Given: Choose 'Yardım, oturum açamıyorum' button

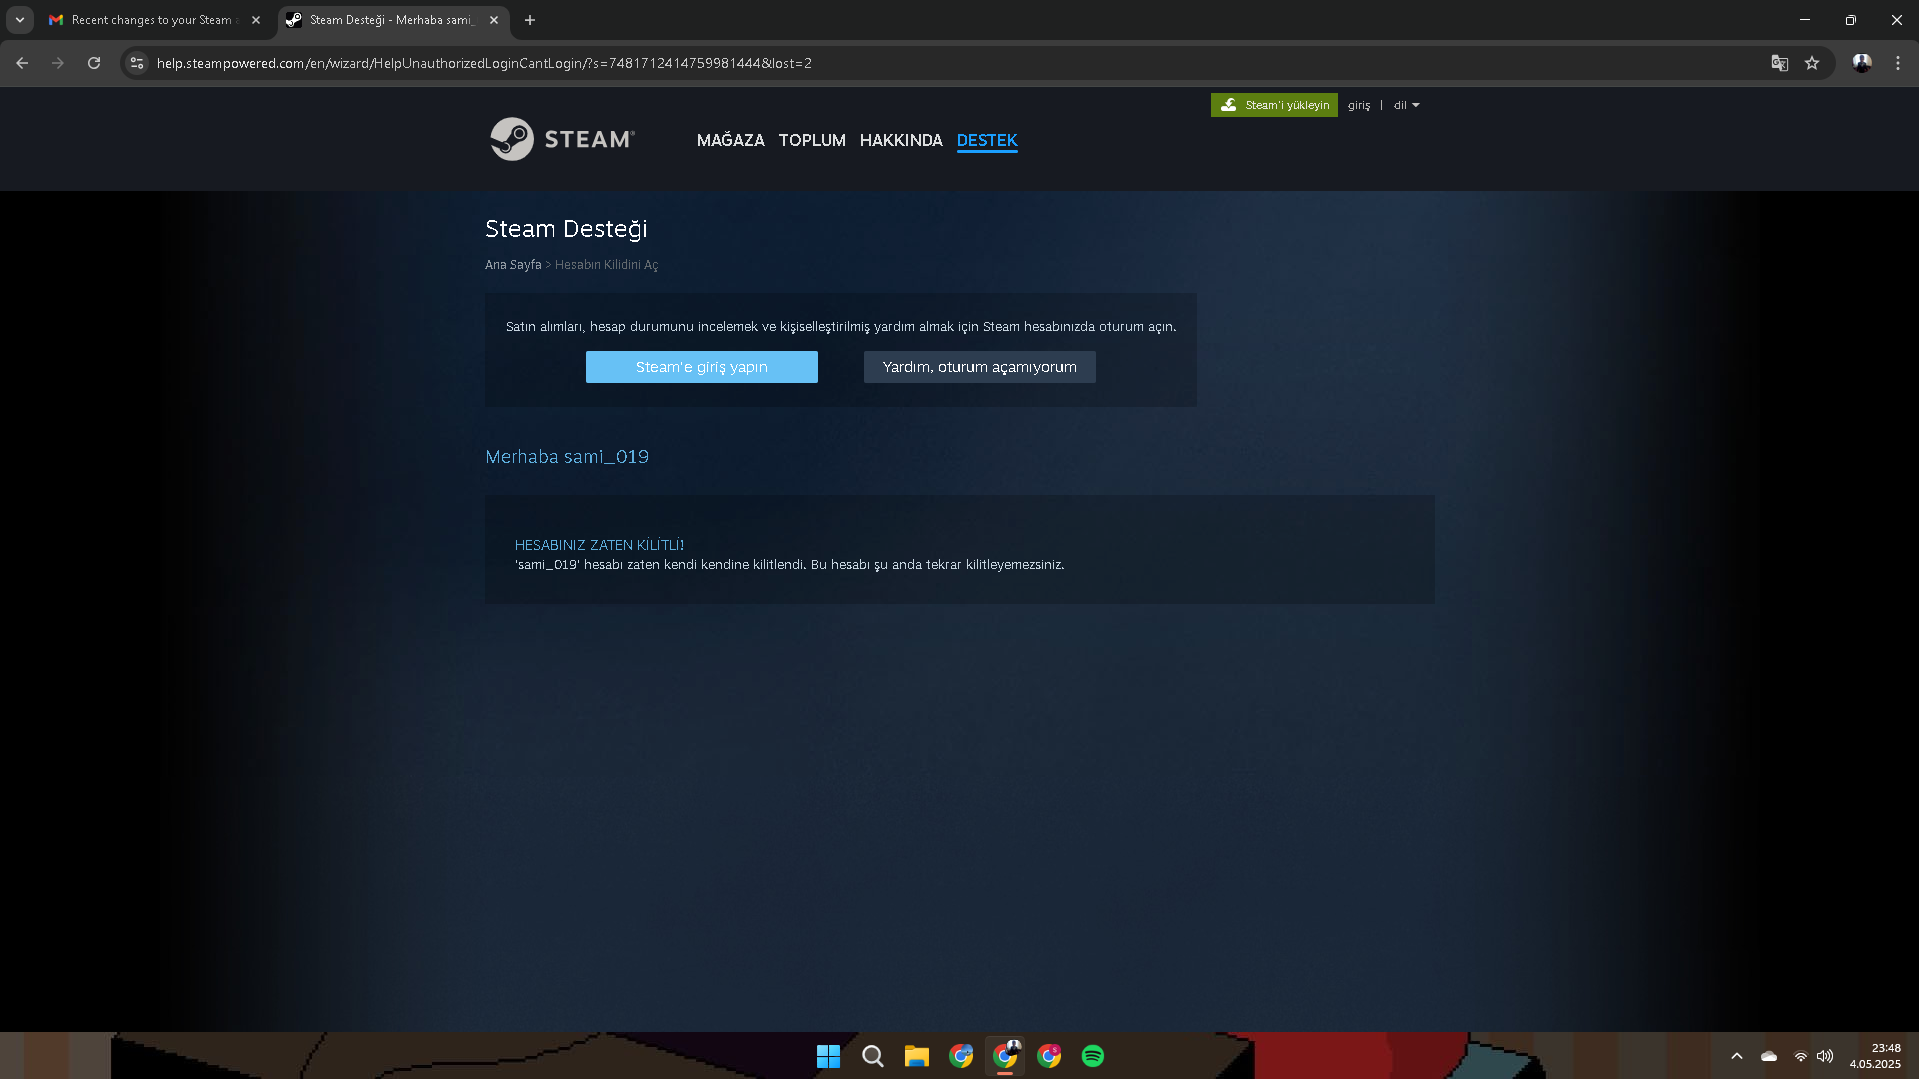Looking at the screenshot, I should coord(980,367).
